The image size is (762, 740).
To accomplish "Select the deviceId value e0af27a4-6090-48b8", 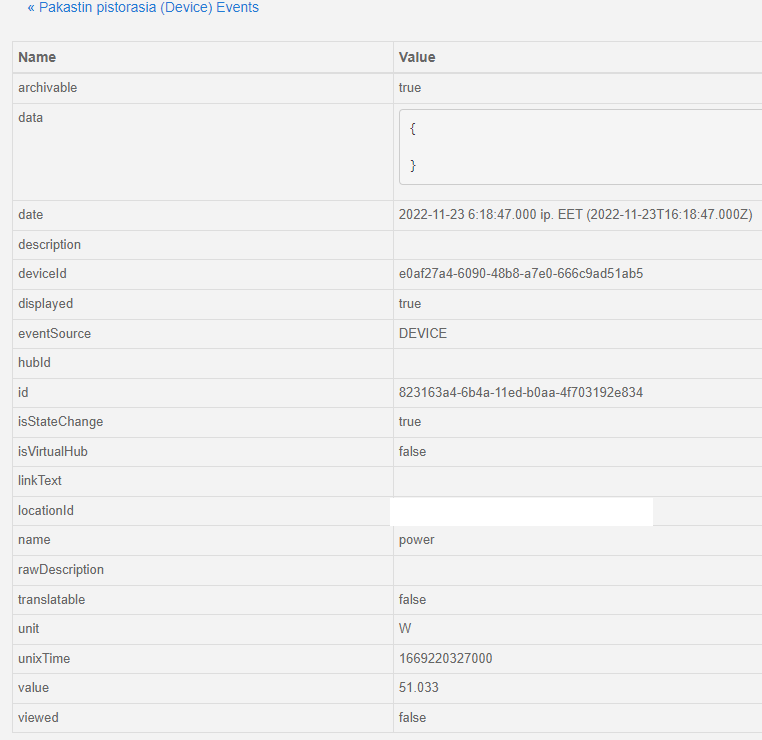I will 521,274.
